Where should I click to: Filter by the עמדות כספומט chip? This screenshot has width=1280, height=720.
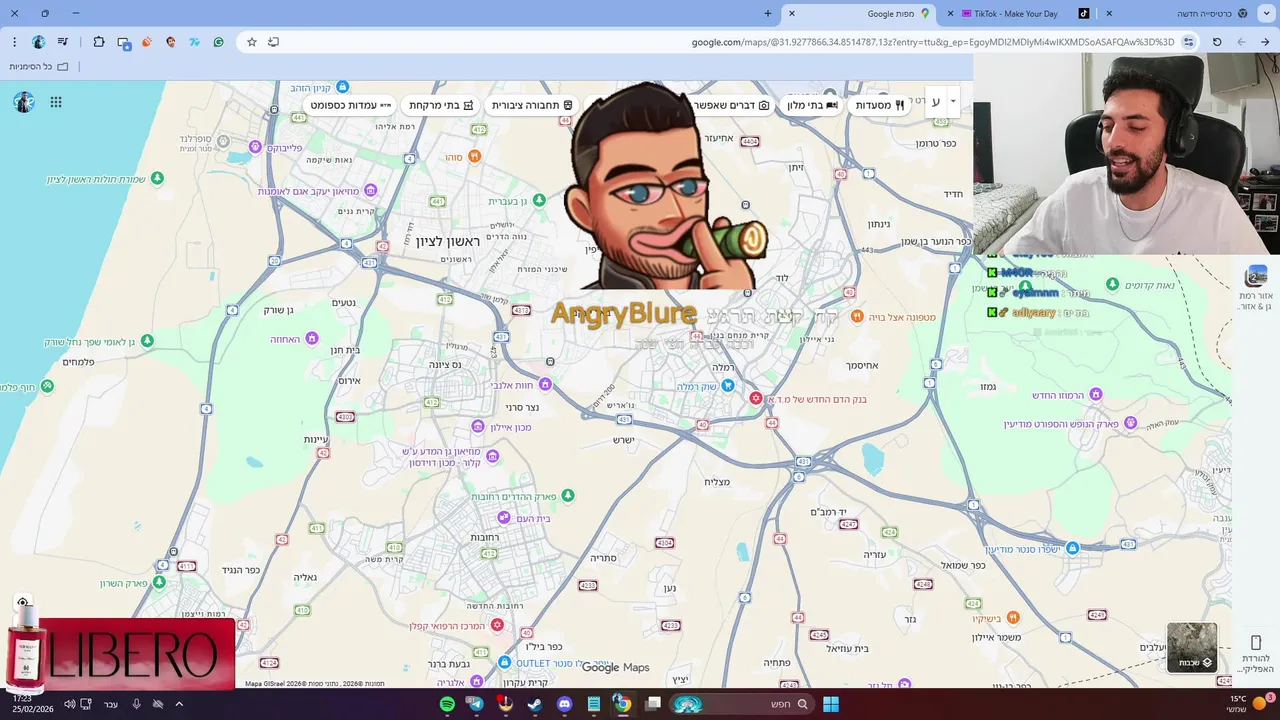coord(350,105)
